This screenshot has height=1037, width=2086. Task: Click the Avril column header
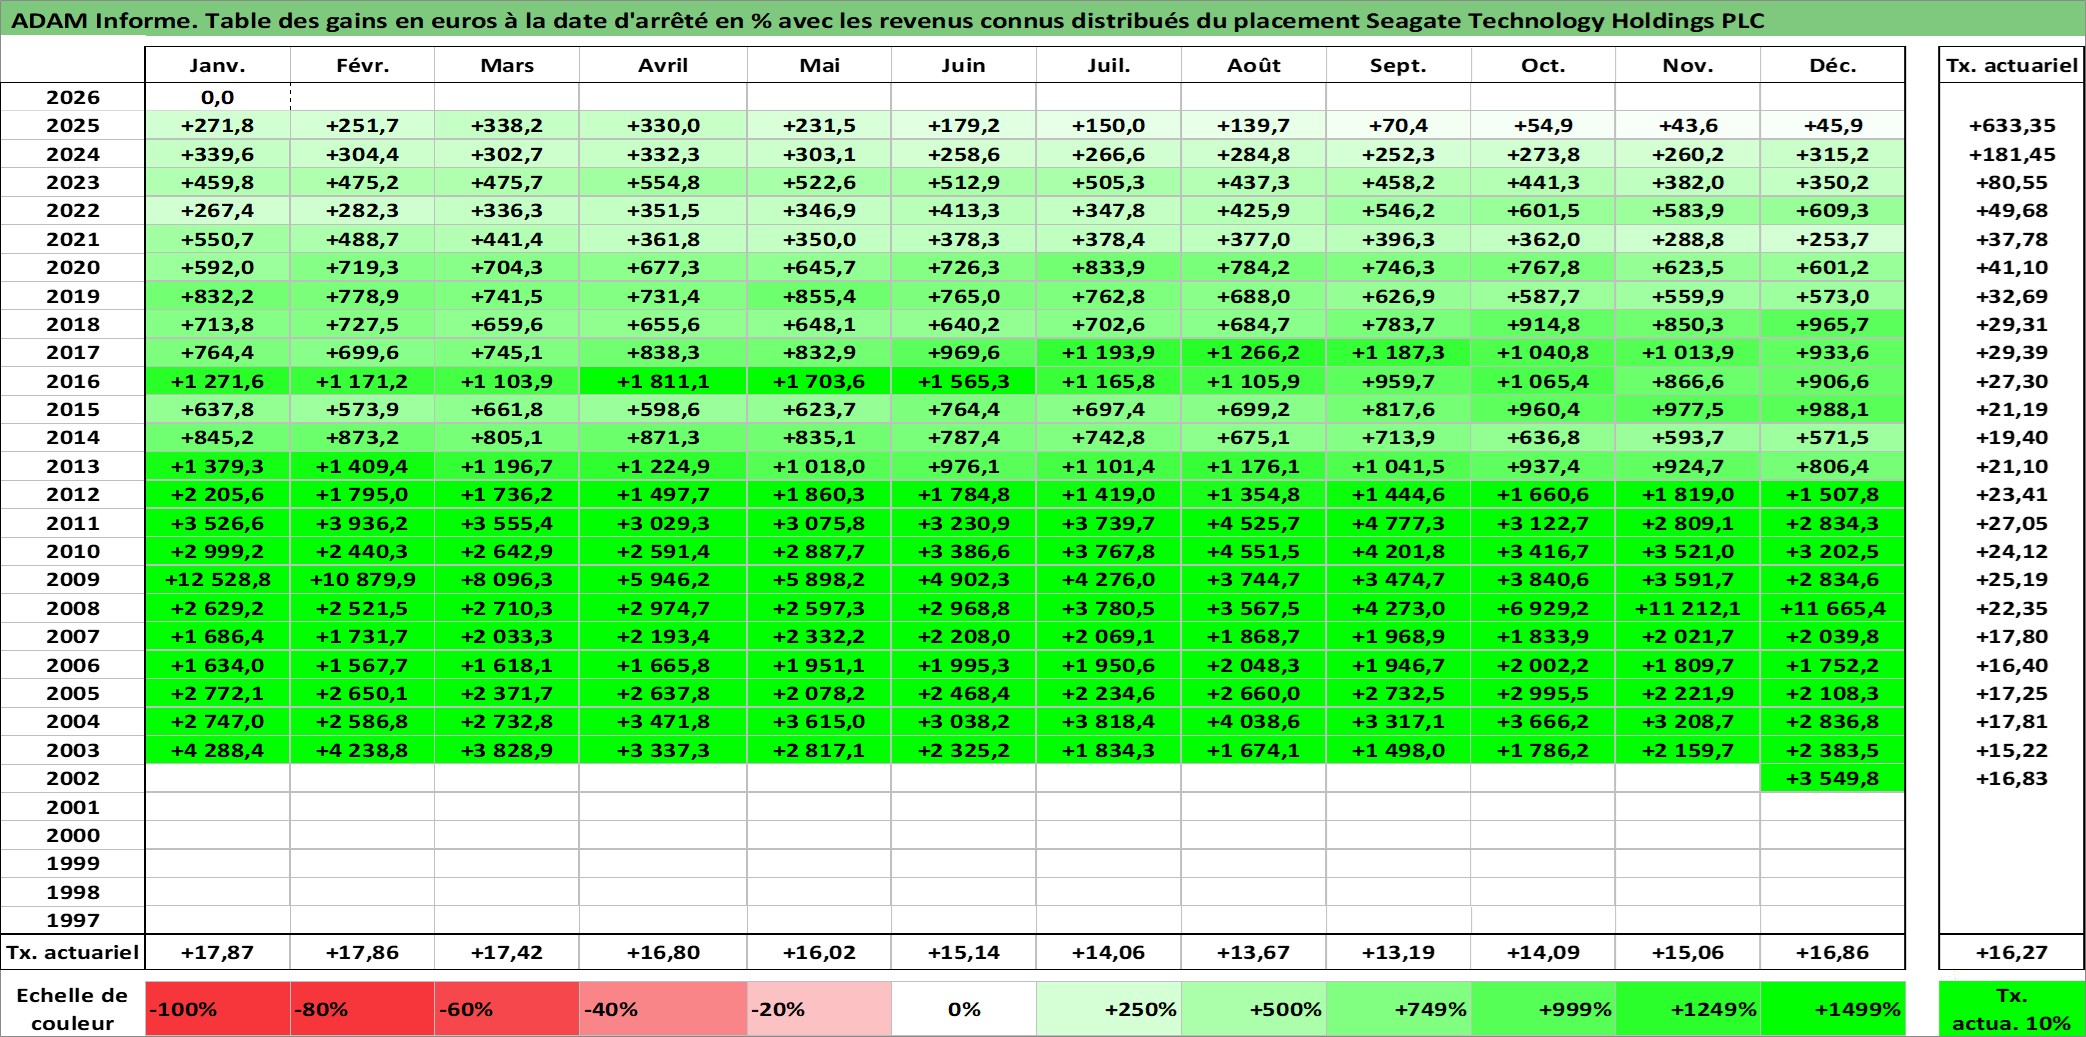click(663, 65)
